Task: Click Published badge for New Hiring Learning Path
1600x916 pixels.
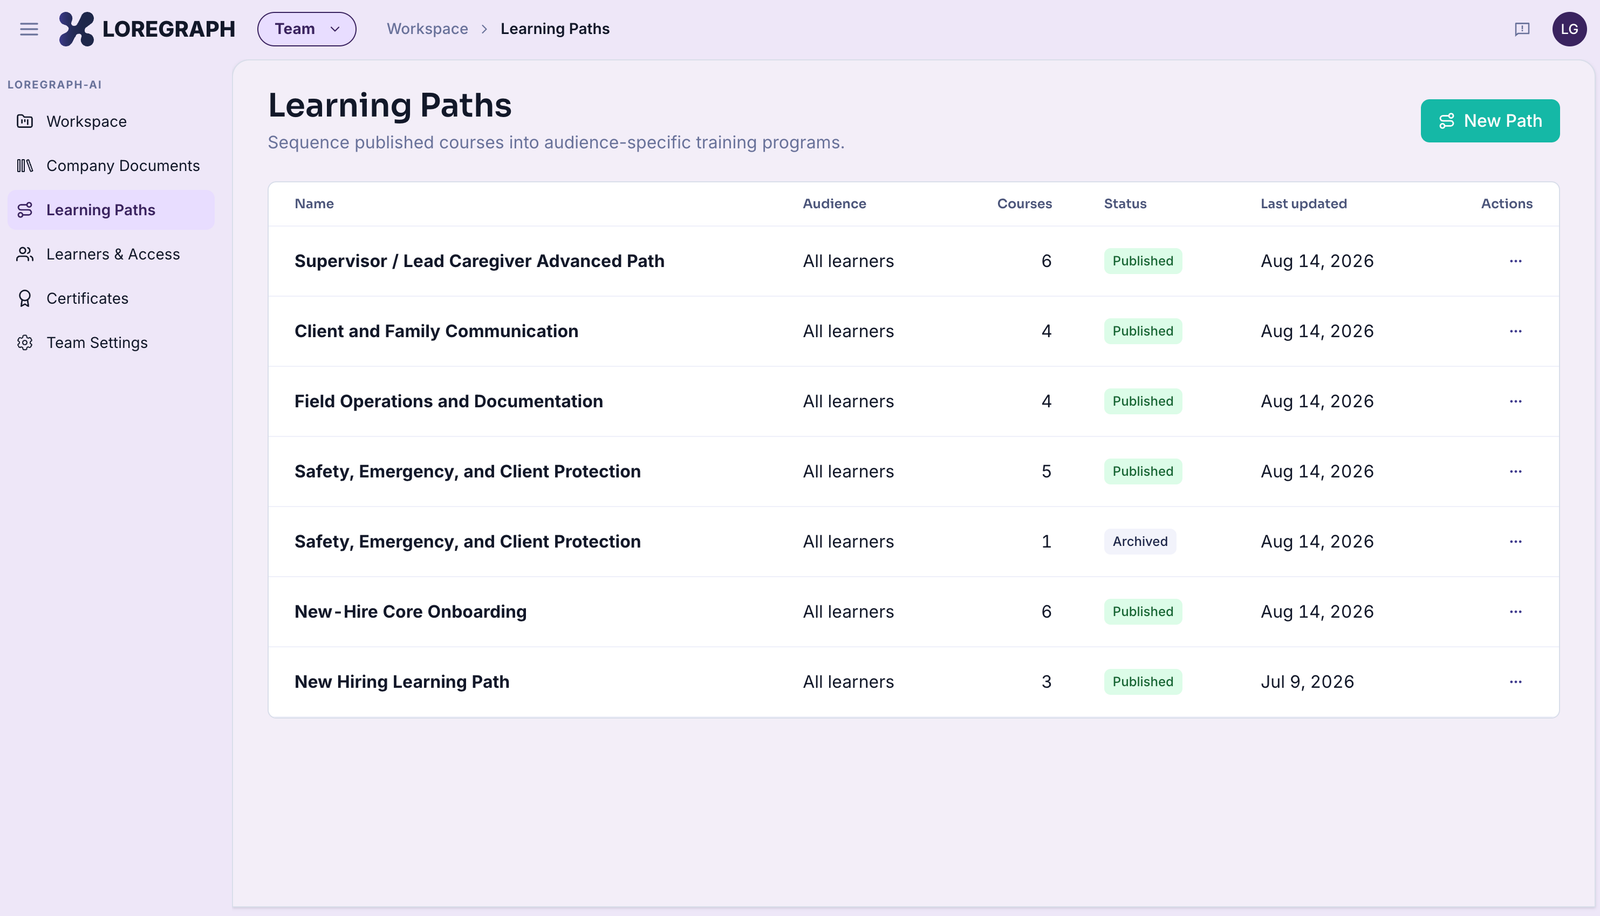Action: (1143, 681)
